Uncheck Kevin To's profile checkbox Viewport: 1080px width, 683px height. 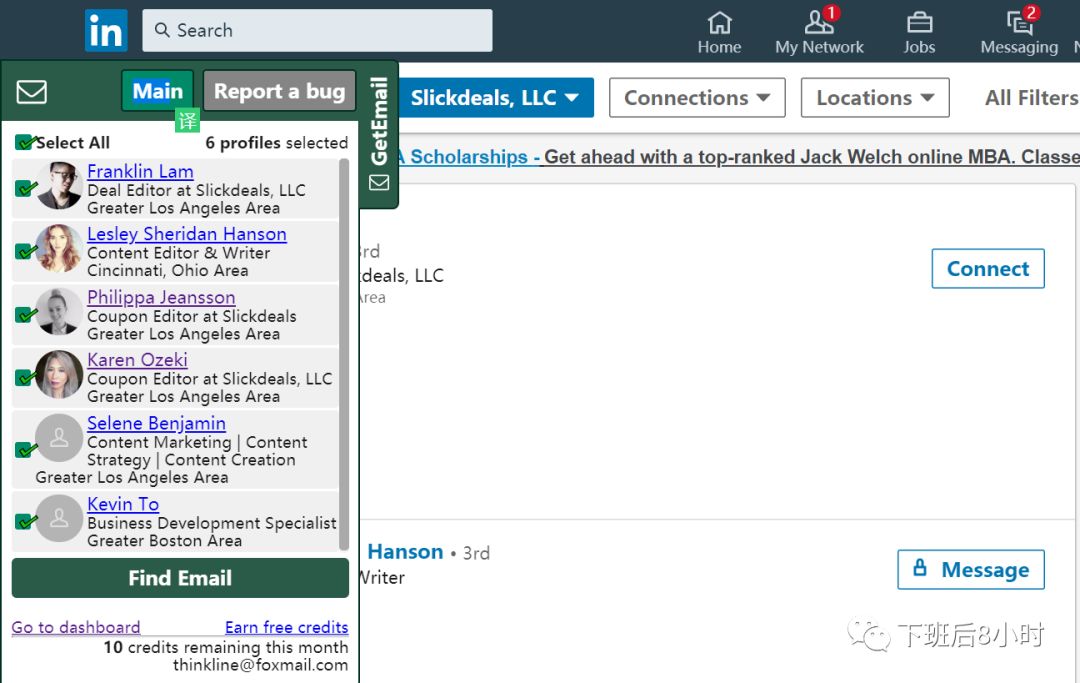(25, 521)
